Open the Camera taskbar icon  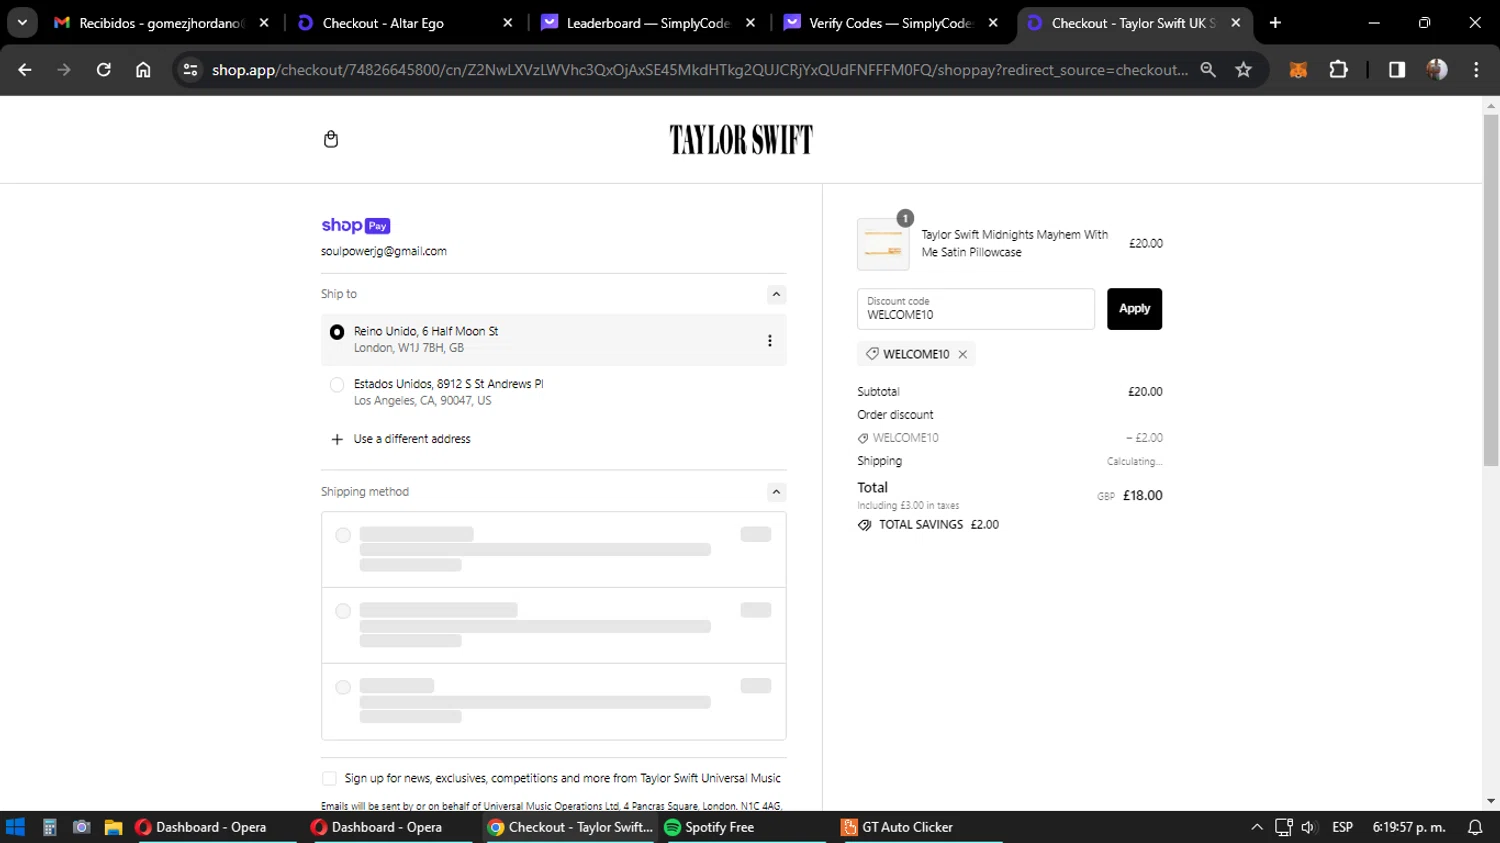coord(82,827)
